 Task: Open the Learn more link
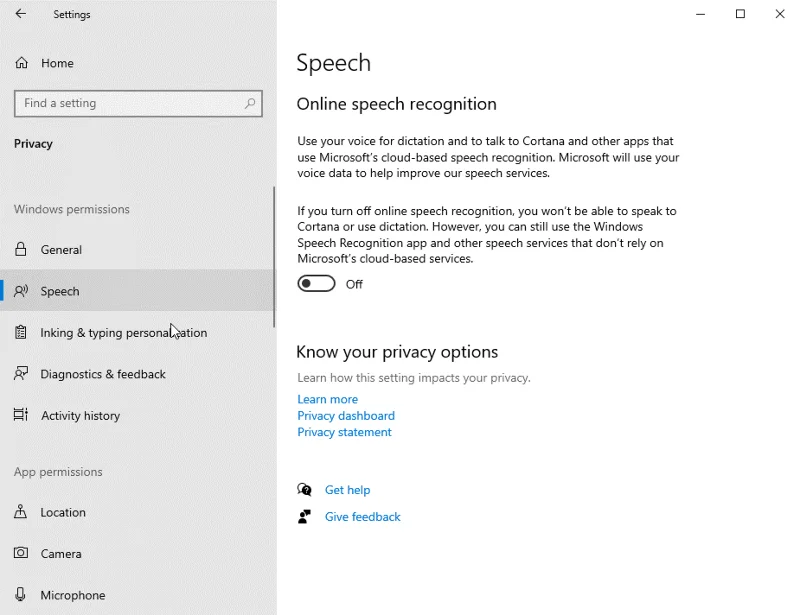[328, 399]
